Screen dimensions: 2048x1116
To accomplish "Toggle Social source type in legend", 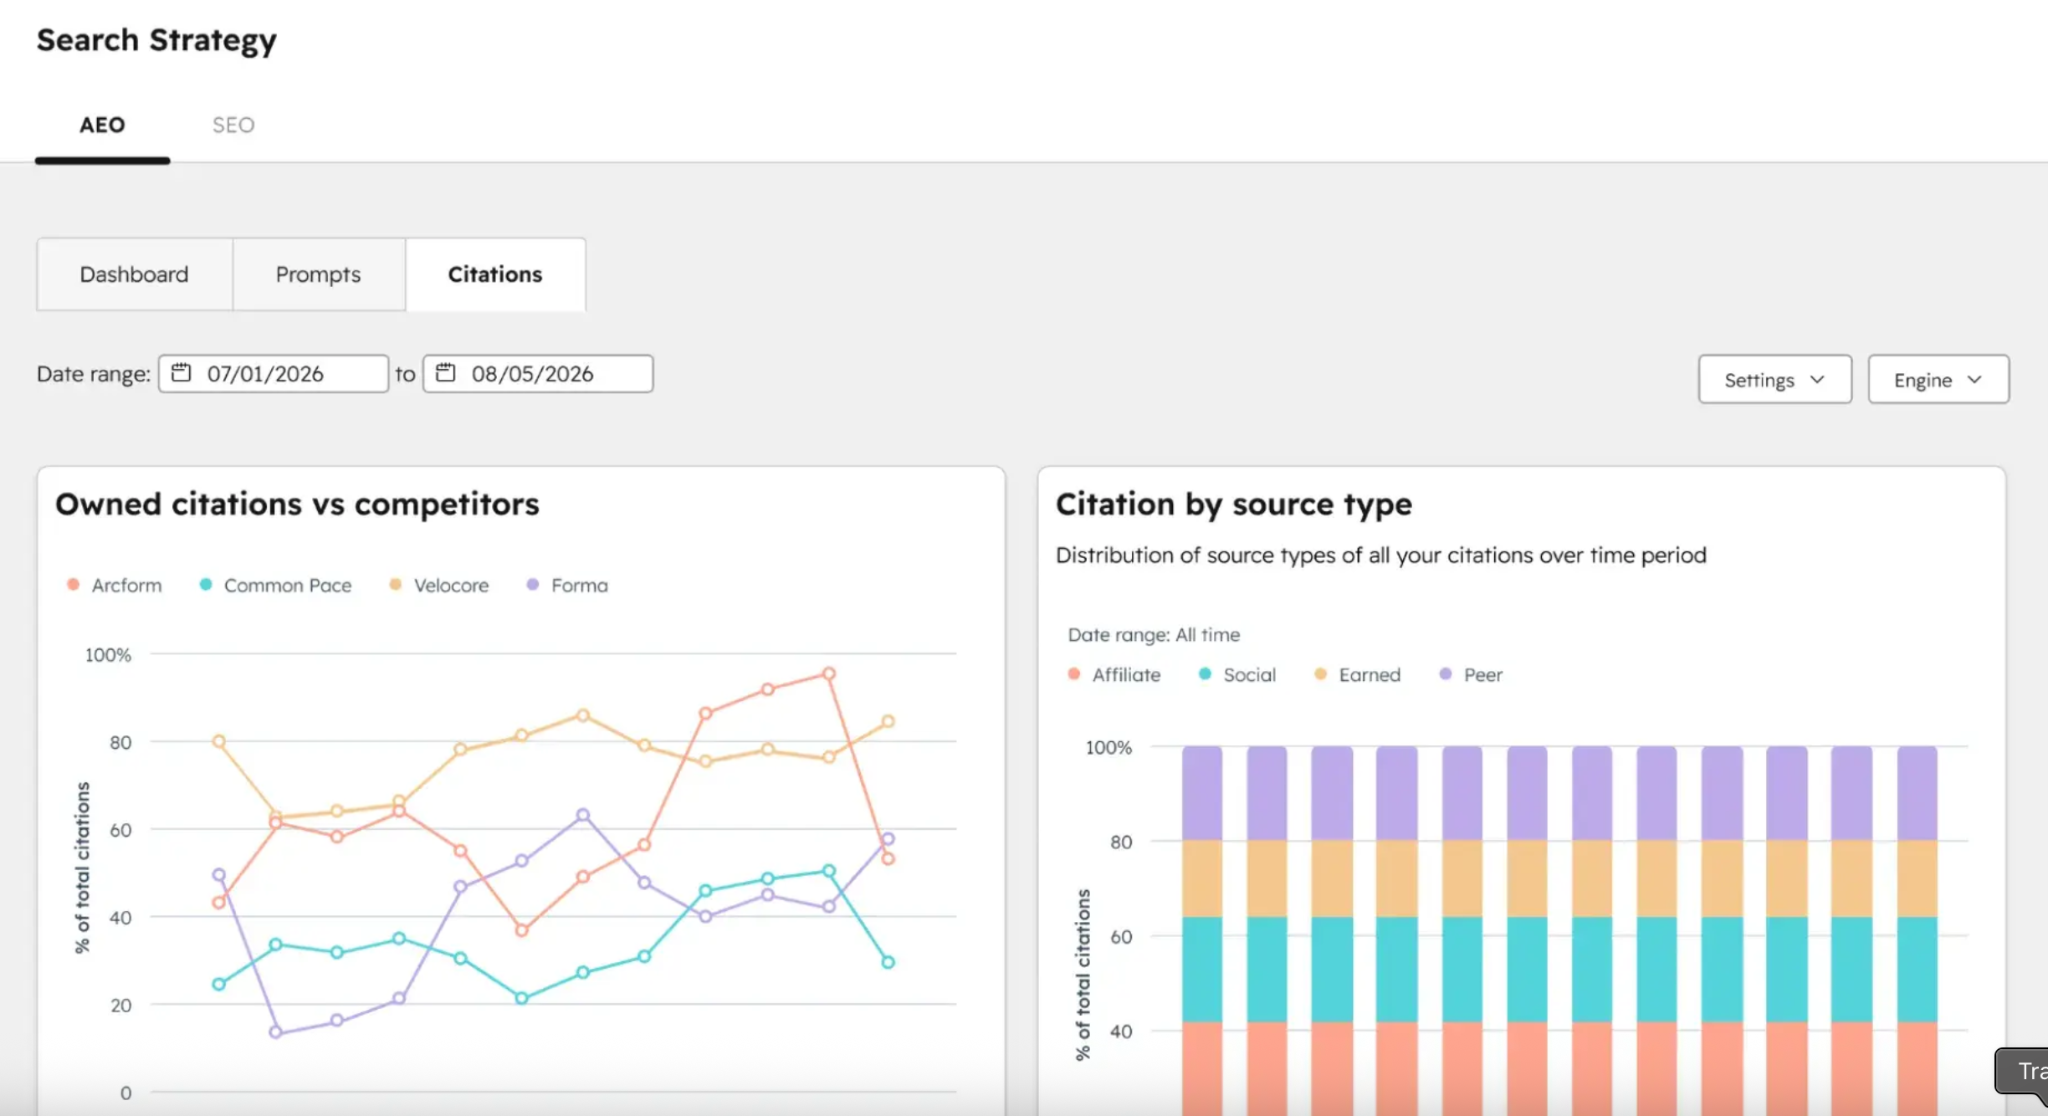I will (1237, 675).
